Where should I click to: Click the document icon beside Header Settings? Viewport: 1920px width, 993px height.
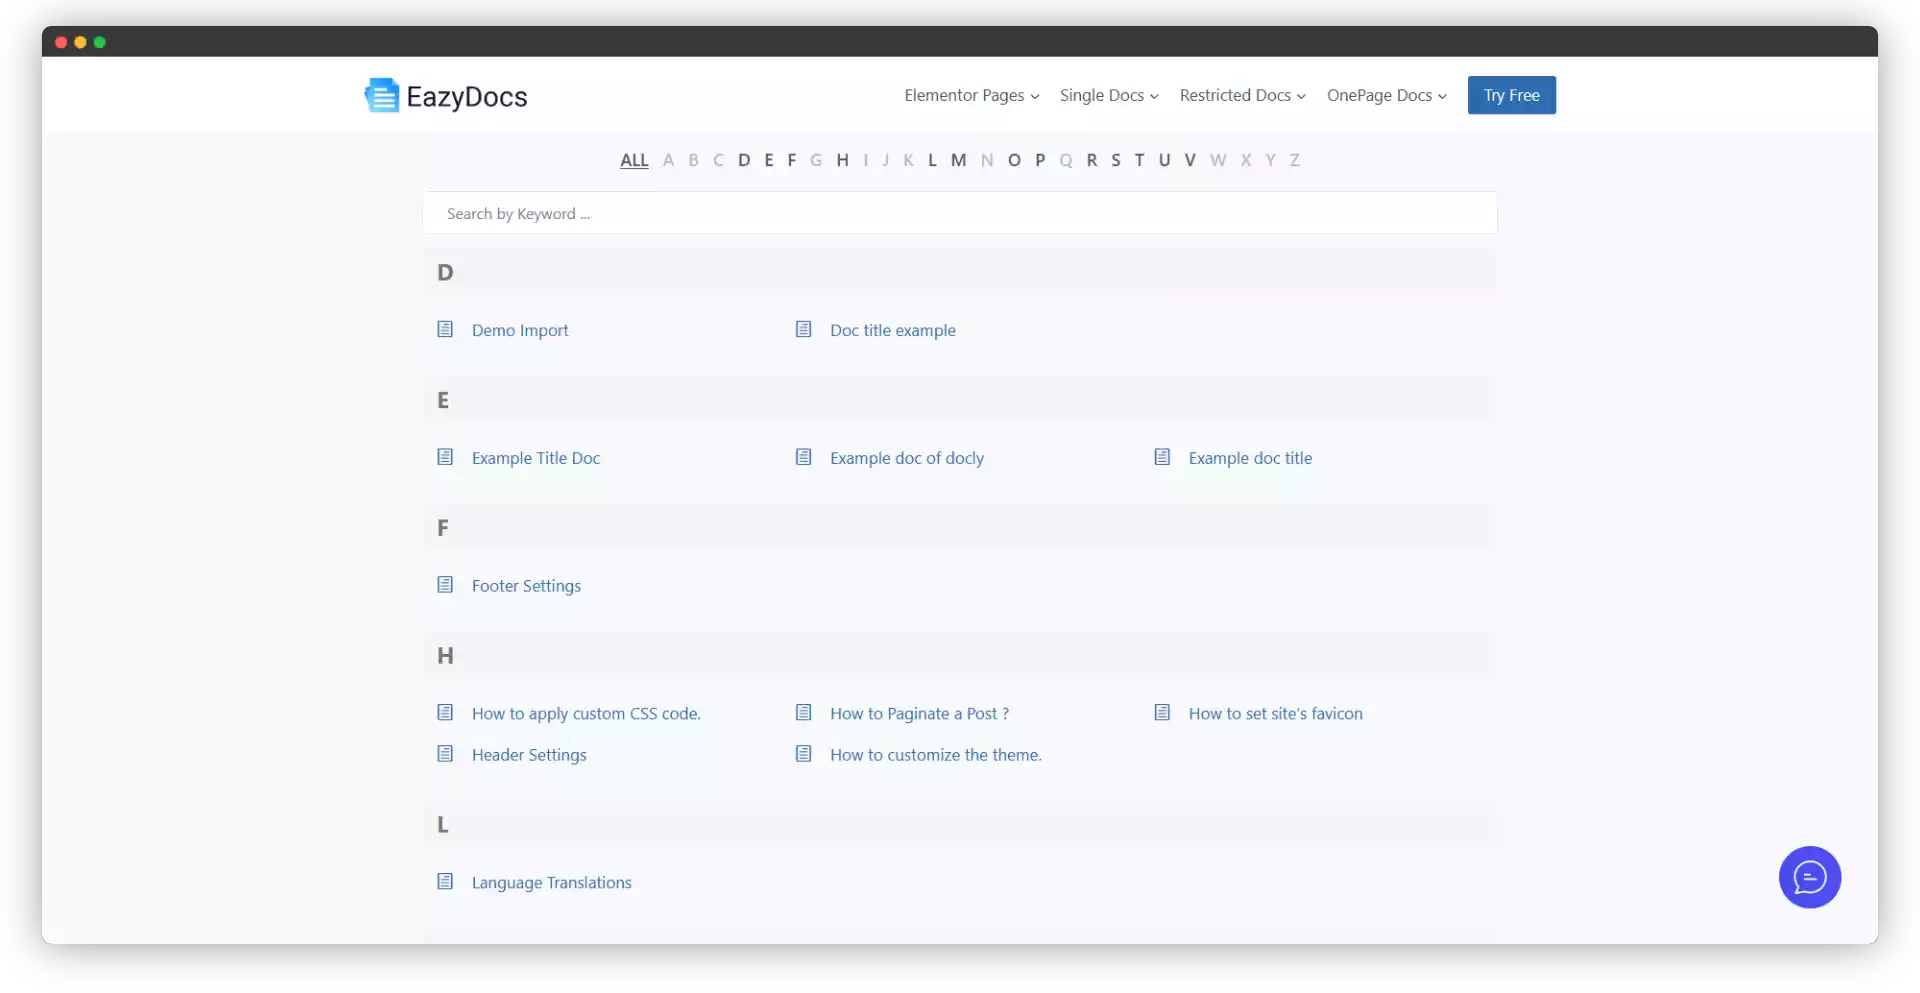pyautogui.click(x=445, y=753)
